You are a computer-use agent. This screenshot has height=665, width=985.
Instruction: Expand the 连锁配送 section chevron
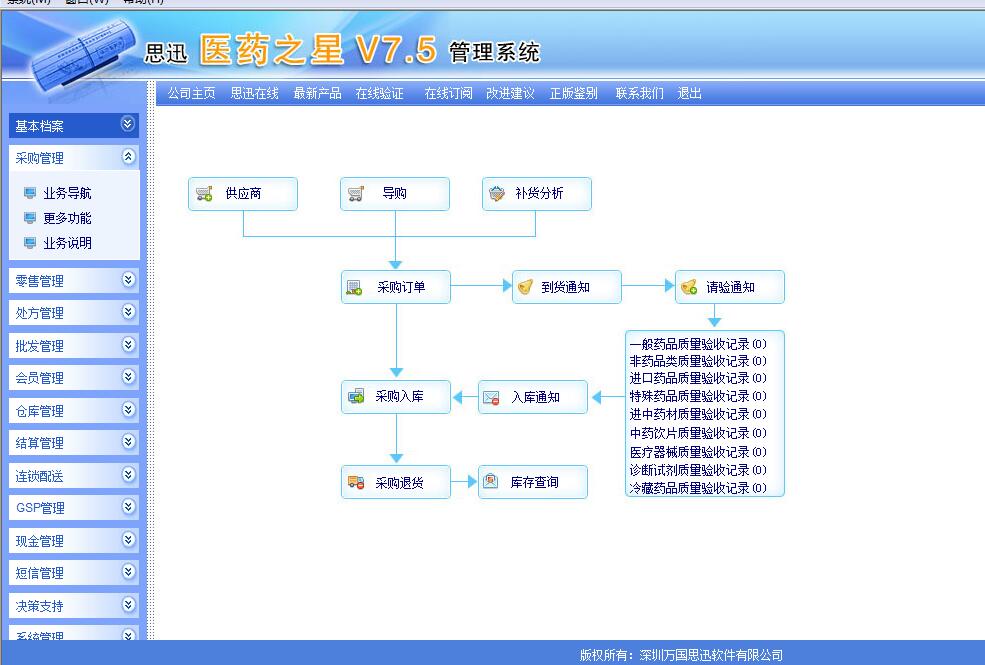click(x=128, y=474)
